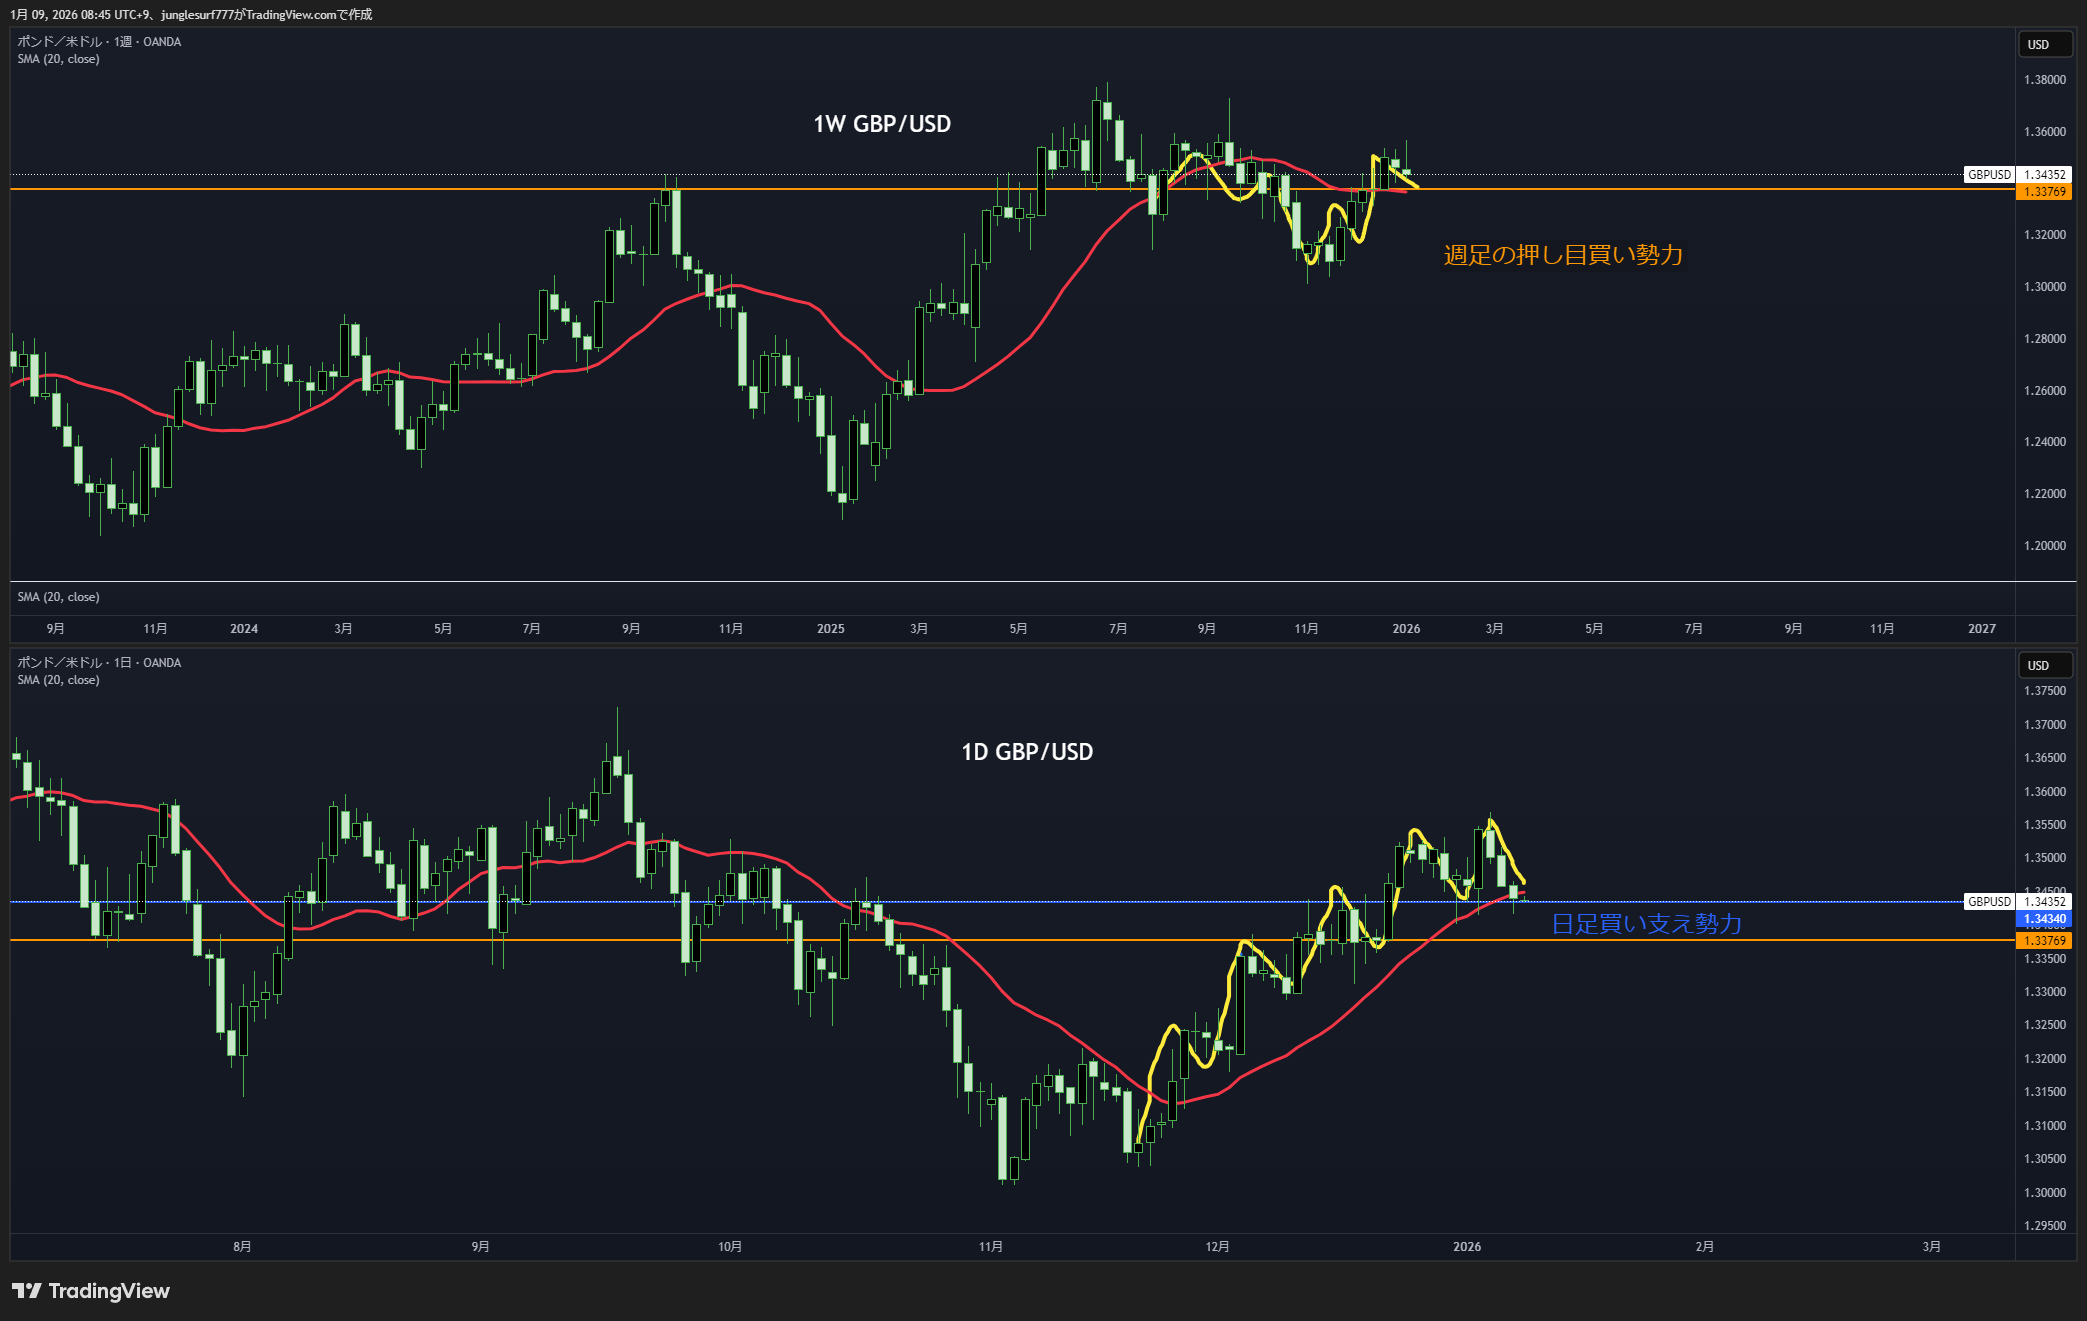The image size is (2087, 1321).
Task: Click the SMA (20, close) label in lower weekly pane
Action: 58,597
